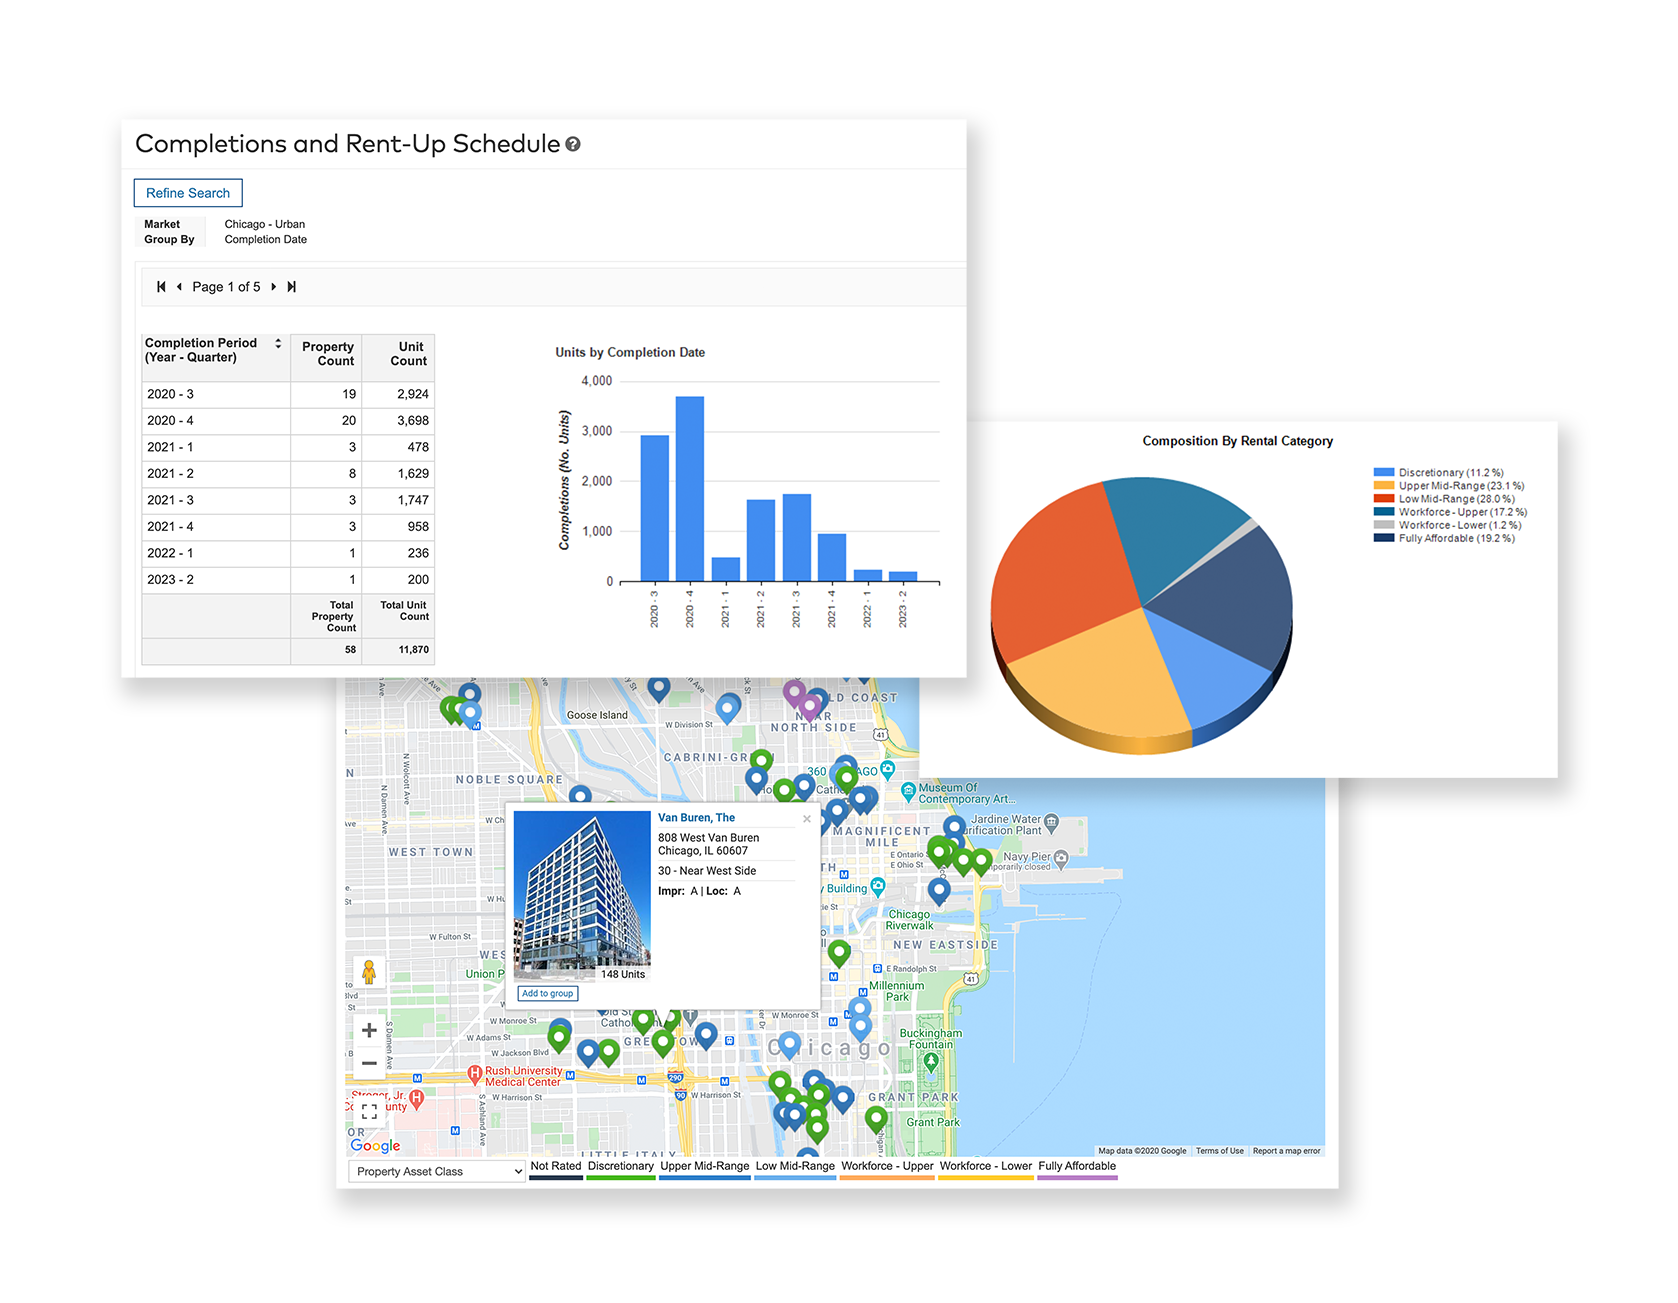Go to the previous results page

tap(179, 287)
